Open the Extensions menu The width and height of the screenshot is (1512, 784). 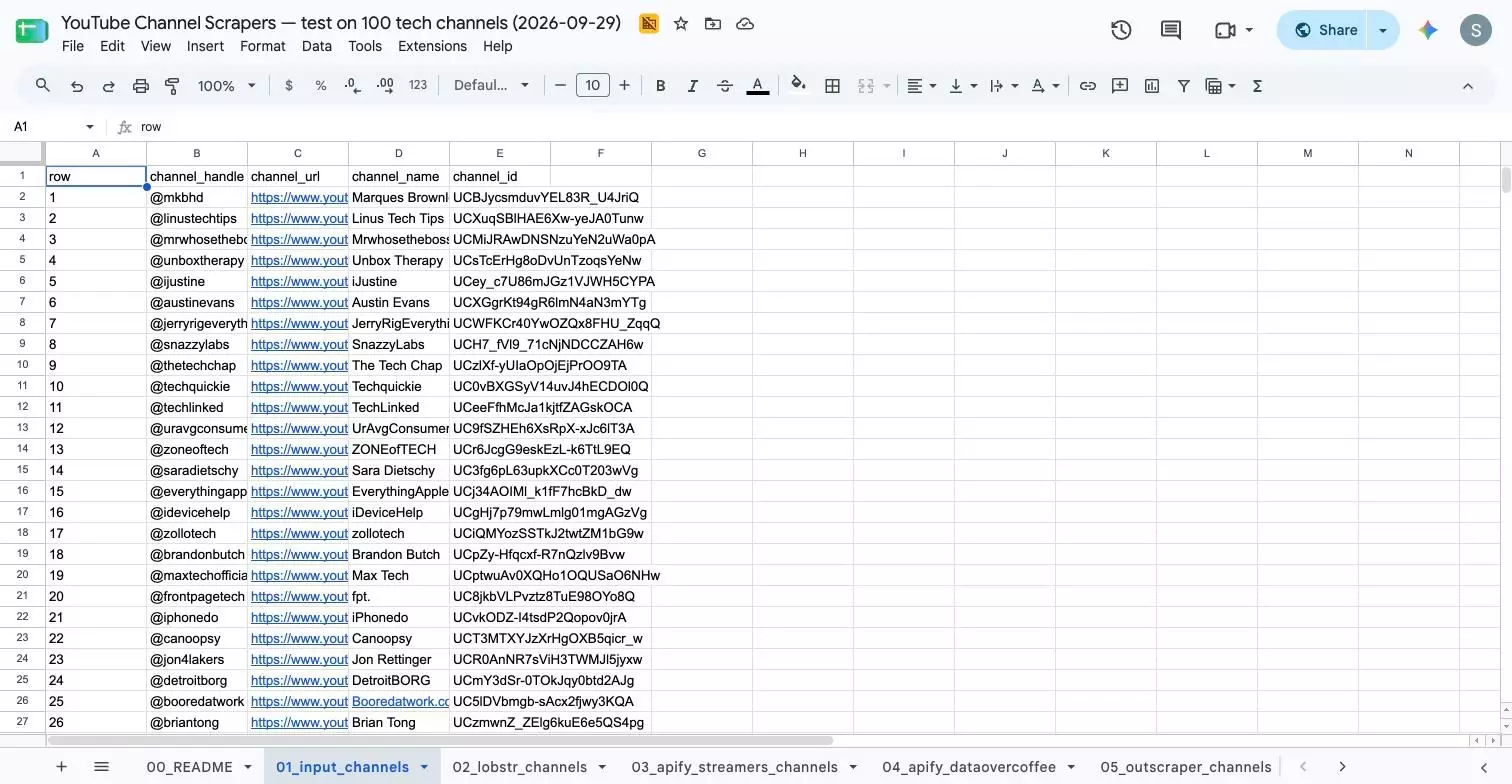[x=432, y=46]
